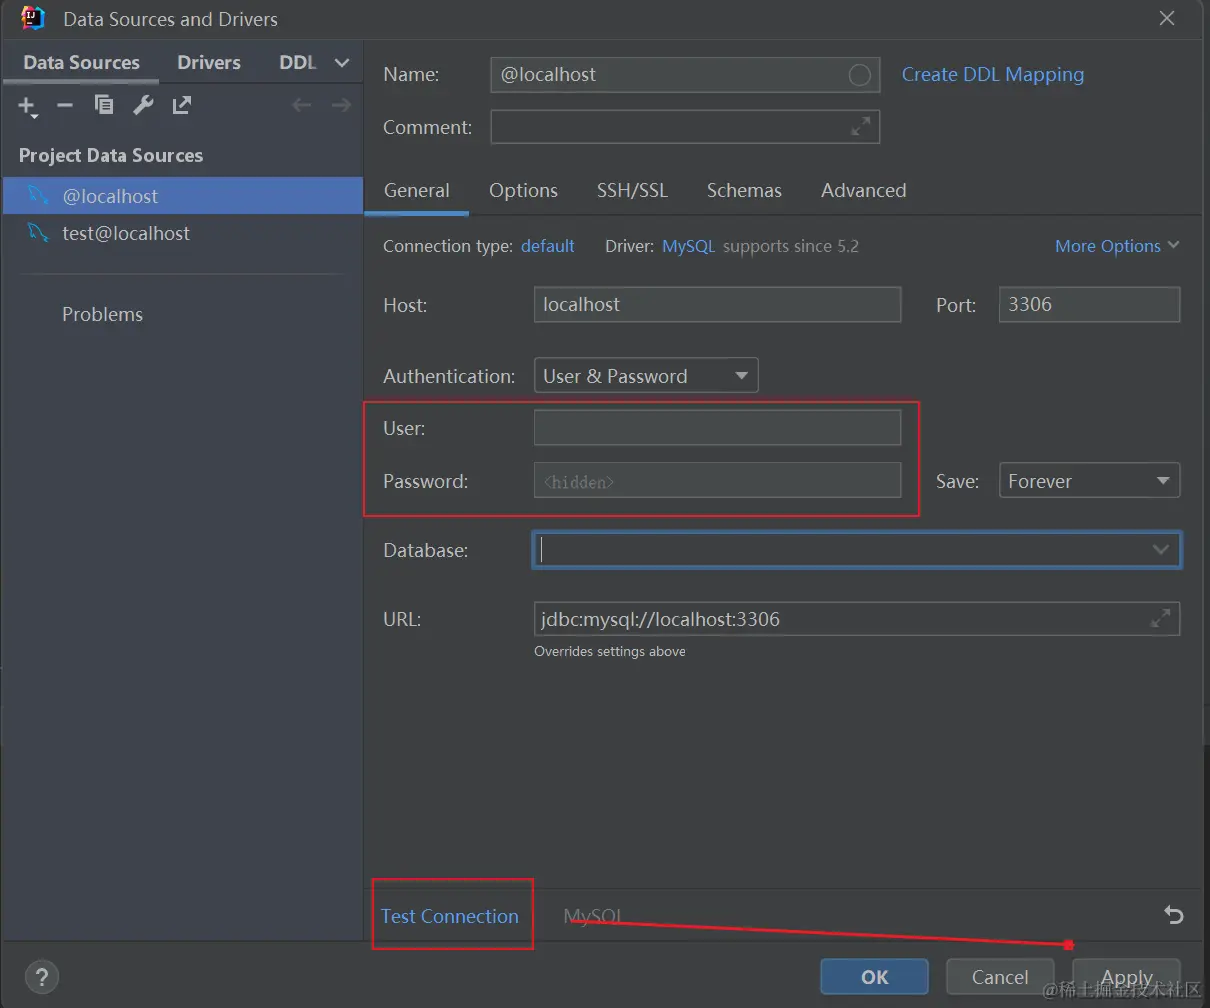
Task: Click the Test Connection link
Action: click(x=450, y=916)
